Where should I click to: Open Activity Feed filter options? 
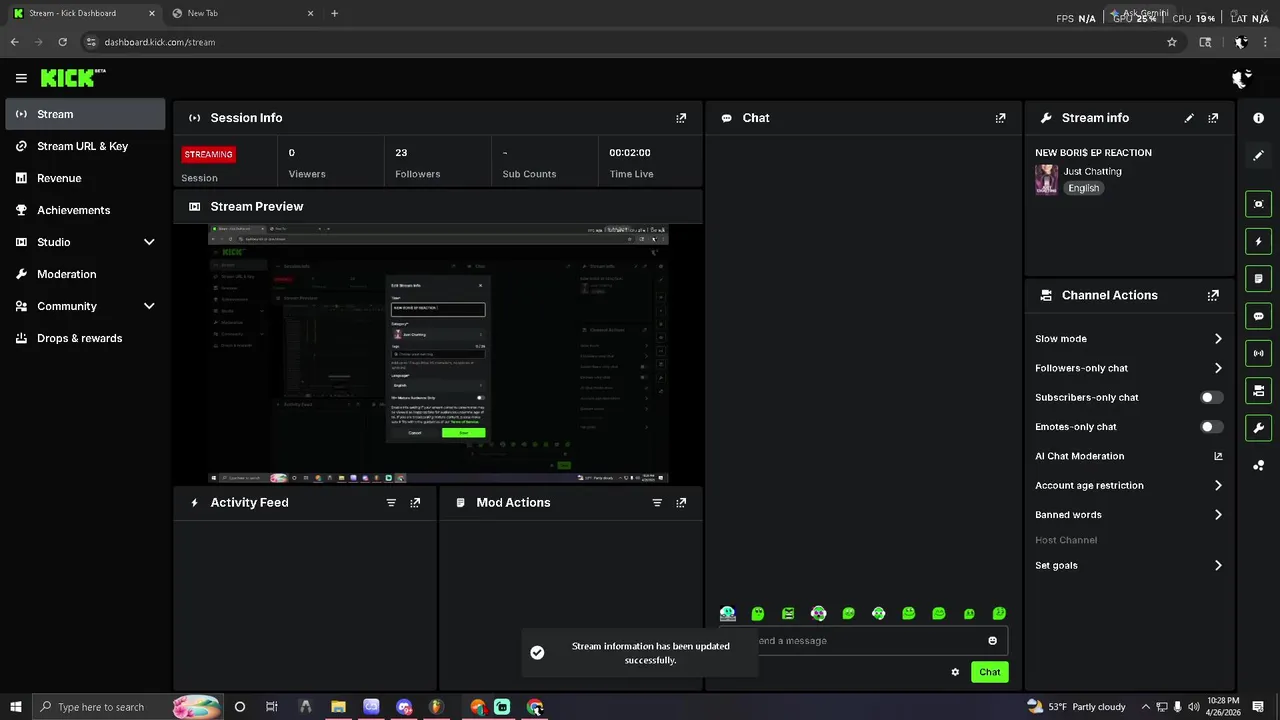click(x=391, y=503)
